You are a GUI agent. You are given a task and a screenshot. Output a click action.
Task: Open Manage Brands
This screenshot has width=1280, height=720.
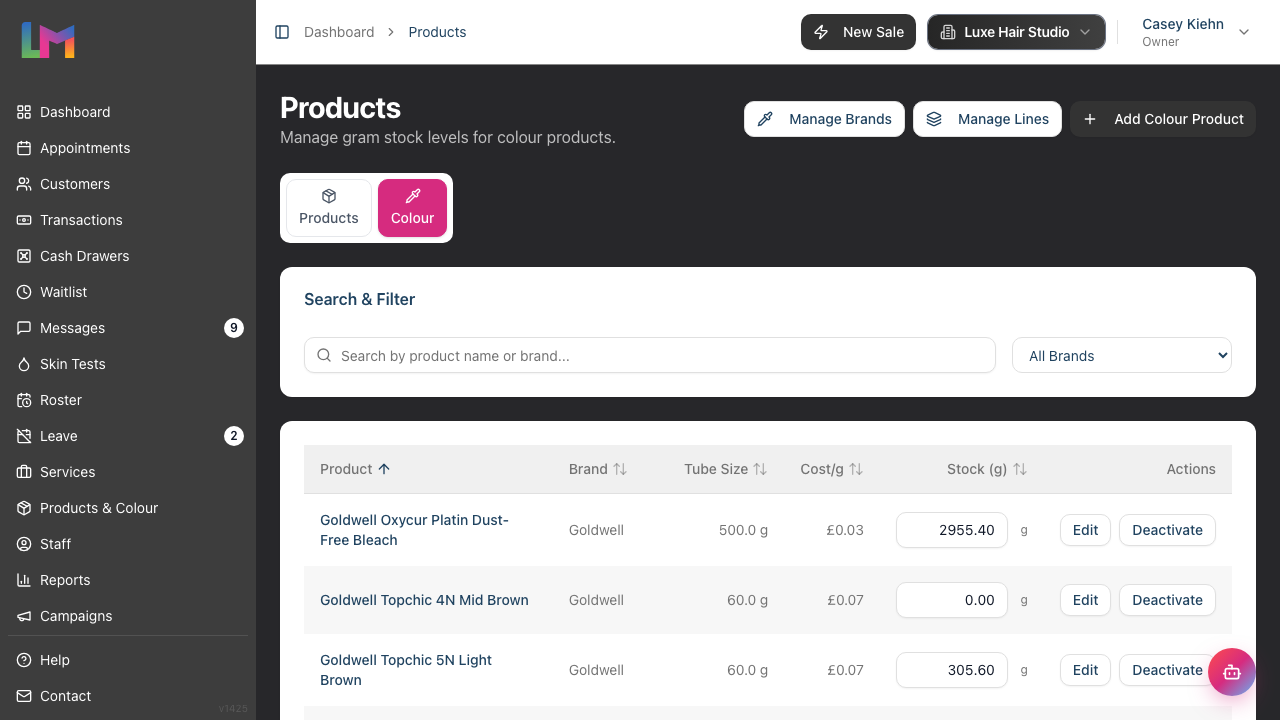pyautogui.click(x=825, y=119)
